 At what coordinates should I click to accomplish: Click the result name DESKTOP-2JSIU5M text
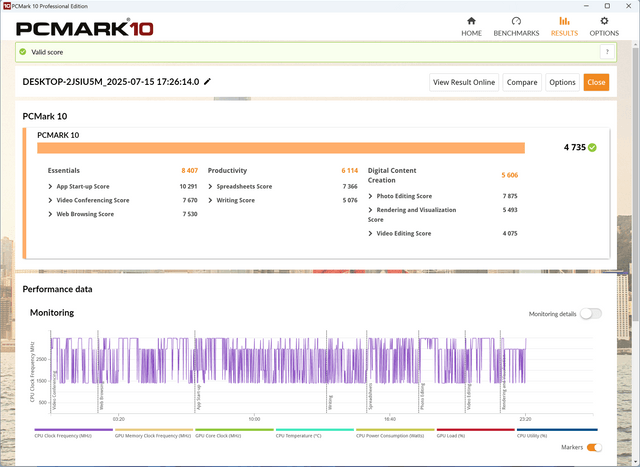click(111, 82)
